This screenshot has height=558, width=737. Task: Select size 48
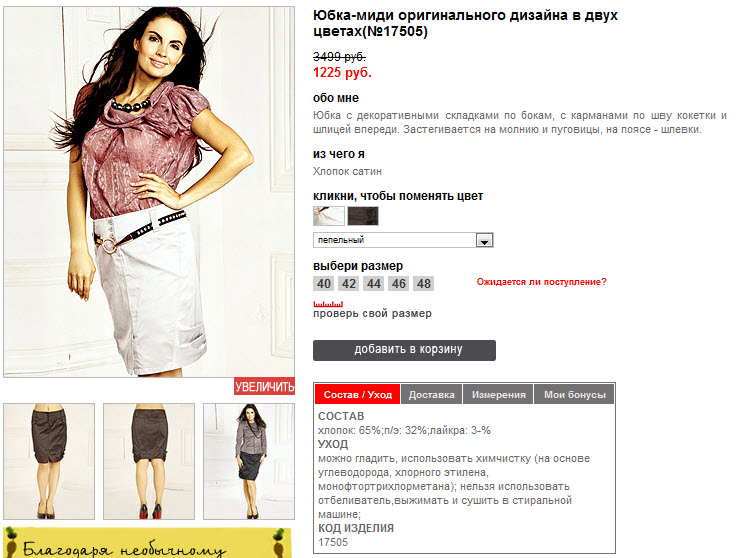pos(423,283)
